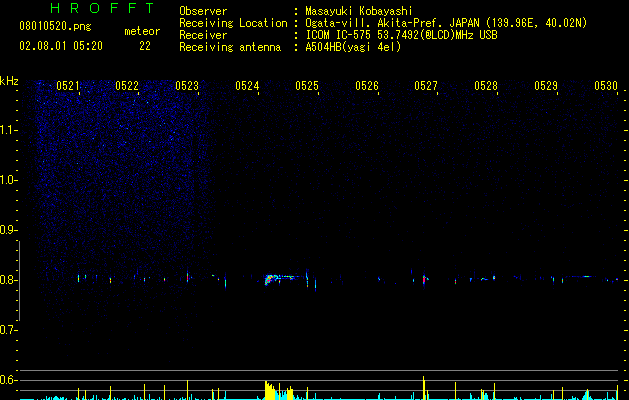Image resolution: width=629 pixels, height=400 pixels.
Task: Click the receiver ICOM IC-575 line
Action: tap(401, 35)
